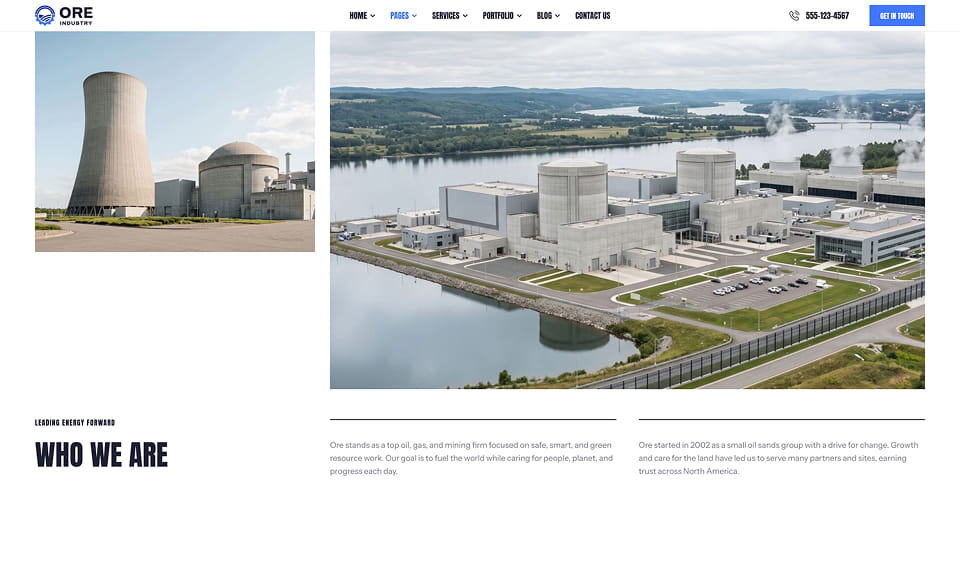Open the Blog dropdown chevron

pyautogui.click(x=557, y=16)
